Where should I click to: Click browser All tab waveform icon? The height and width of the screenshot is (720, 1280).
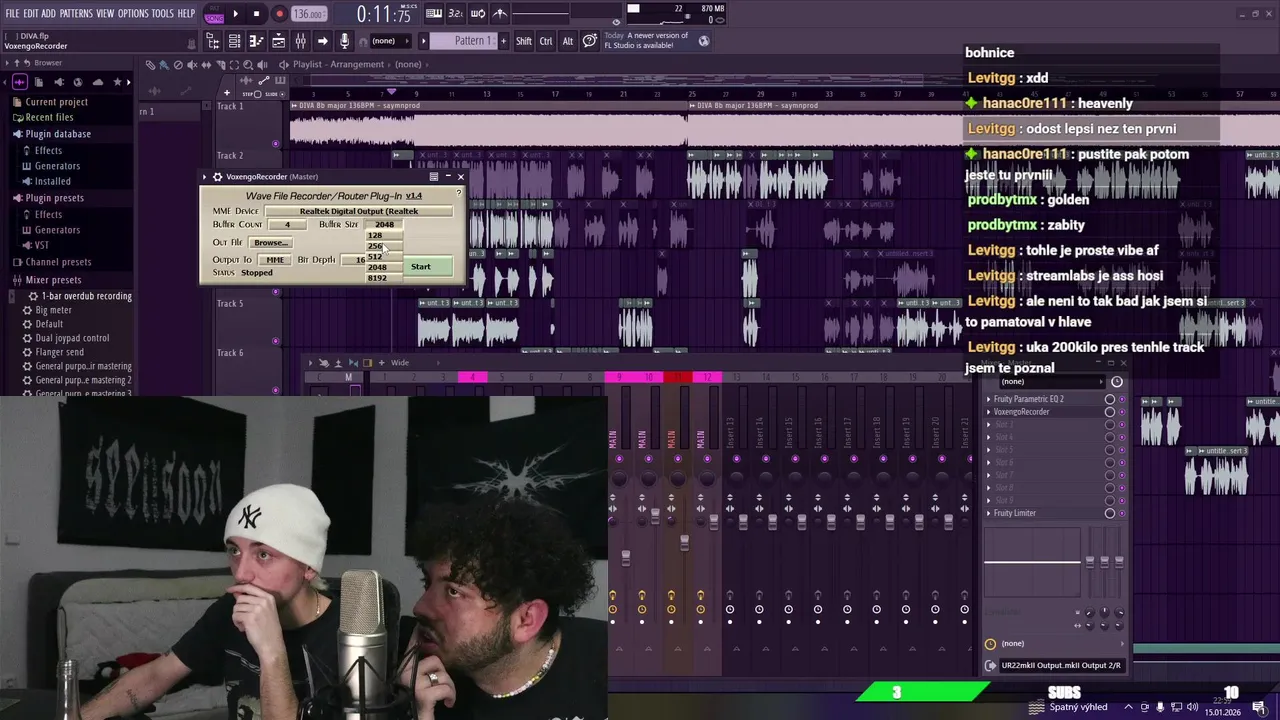point(18,82)
